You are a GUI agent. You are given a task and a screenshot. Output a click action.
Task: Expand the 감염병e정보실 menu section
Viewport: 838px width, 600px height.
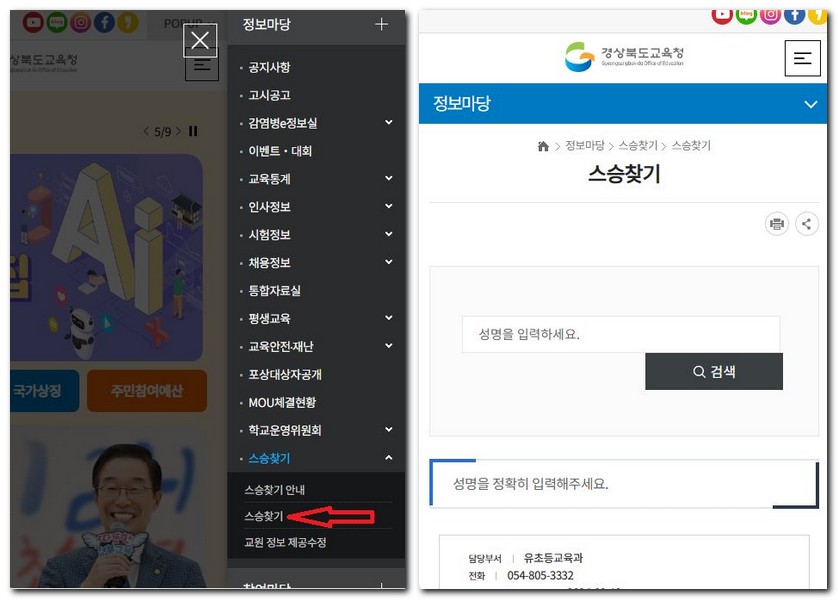point(390,122)
